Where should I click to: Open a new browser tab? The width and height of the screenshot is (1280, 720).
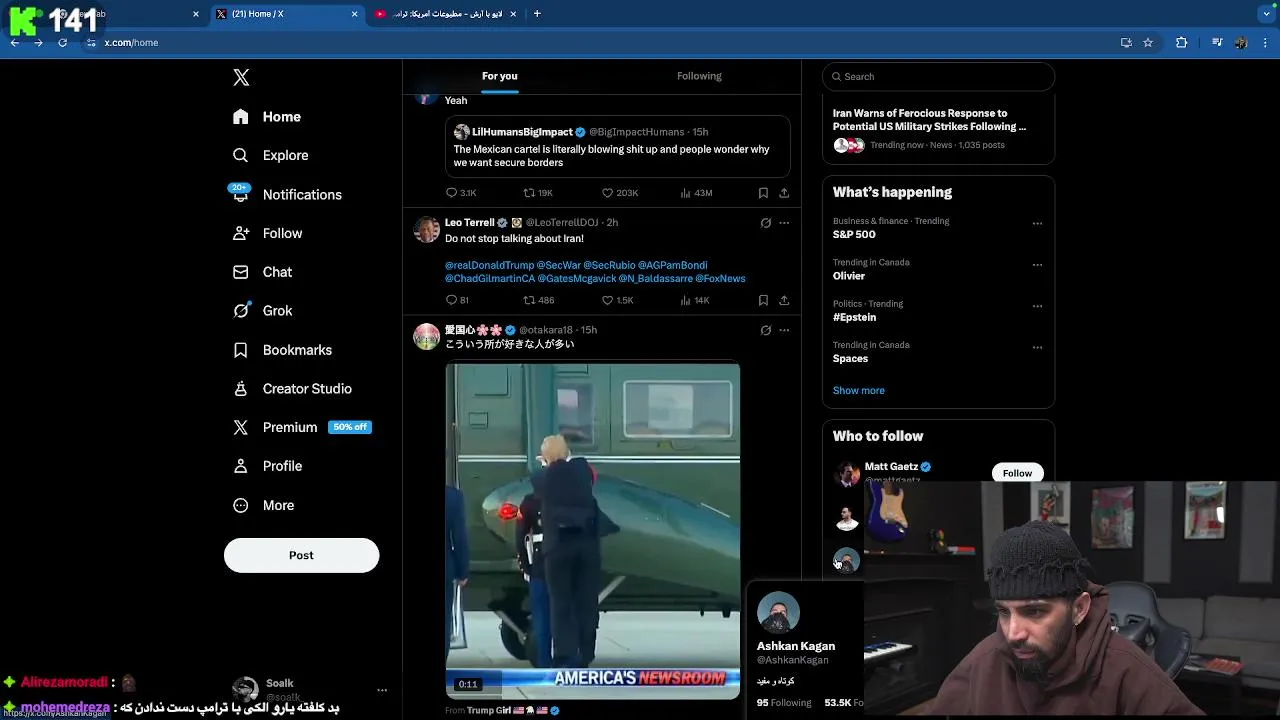point(537,14)
